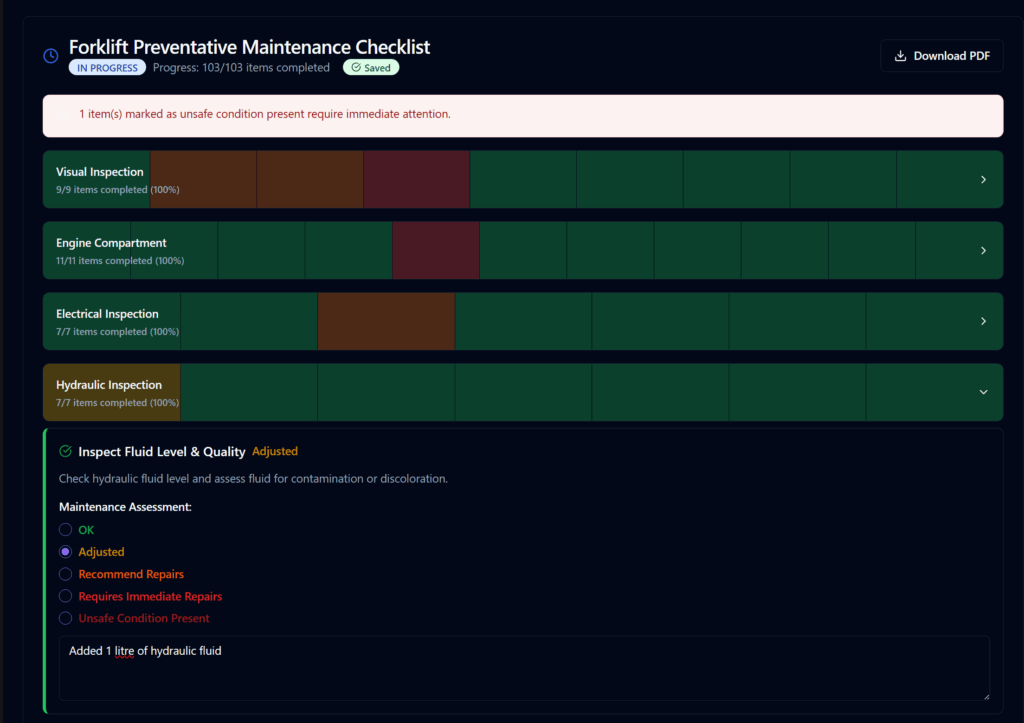The image size is (1024, 723).
Task: Expand the Visual Inspection section chevron
Action: click(x=983, y=180)
